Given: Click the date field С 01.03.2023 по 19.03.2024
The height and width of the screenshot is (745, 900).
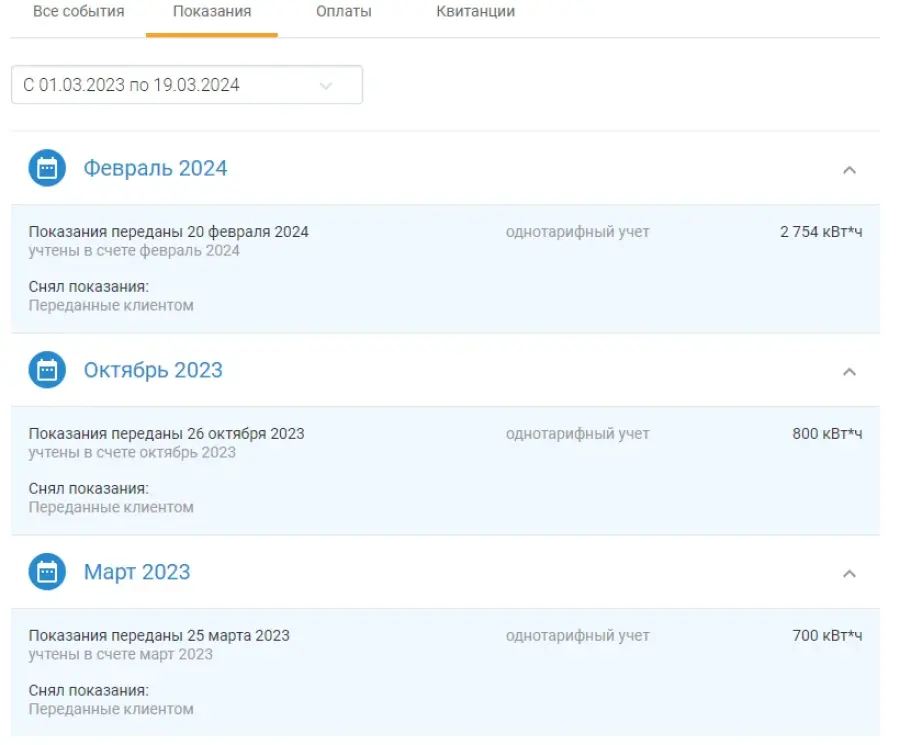Looking at the screenshot, I should 187,85.
